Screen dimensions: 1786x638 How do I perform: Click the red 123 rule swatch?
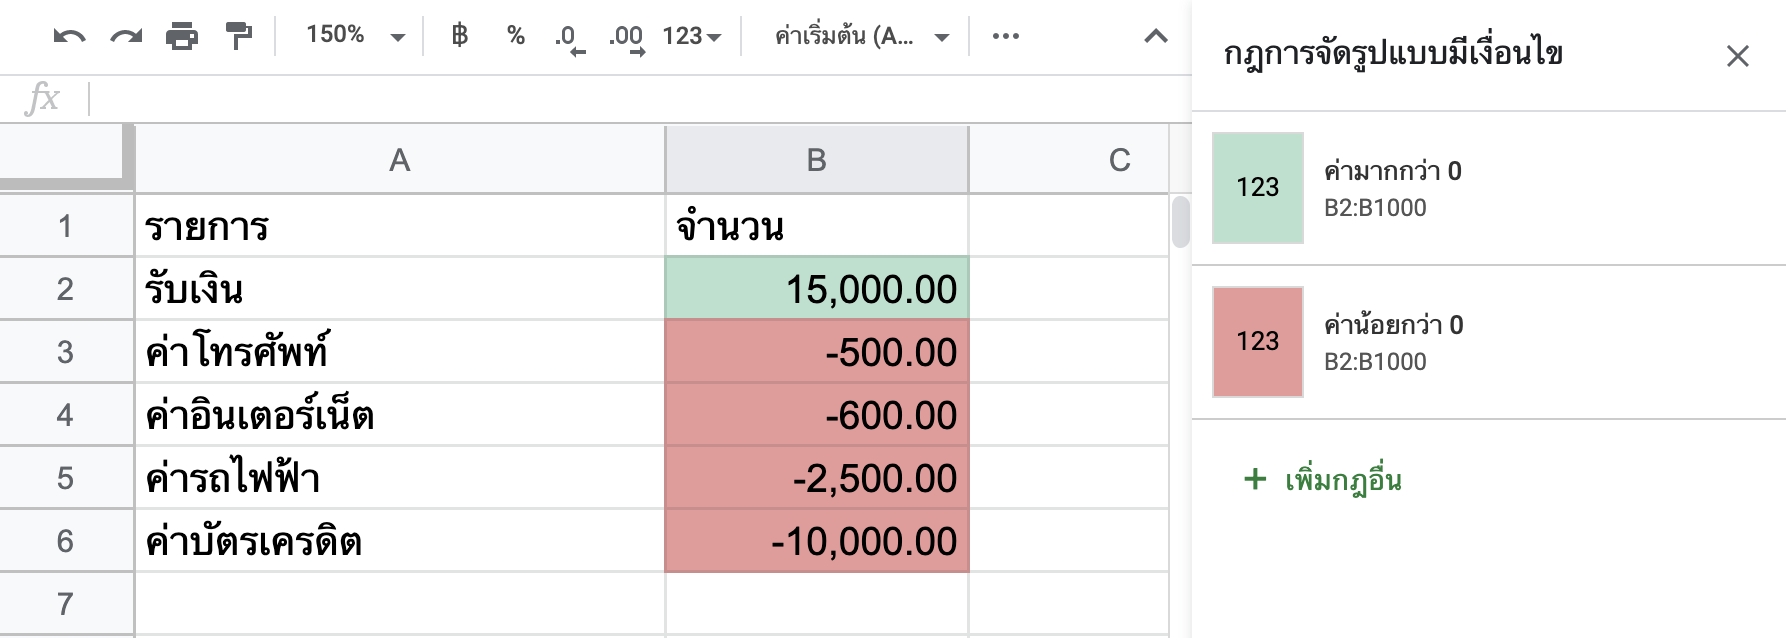coord(1258,342)
